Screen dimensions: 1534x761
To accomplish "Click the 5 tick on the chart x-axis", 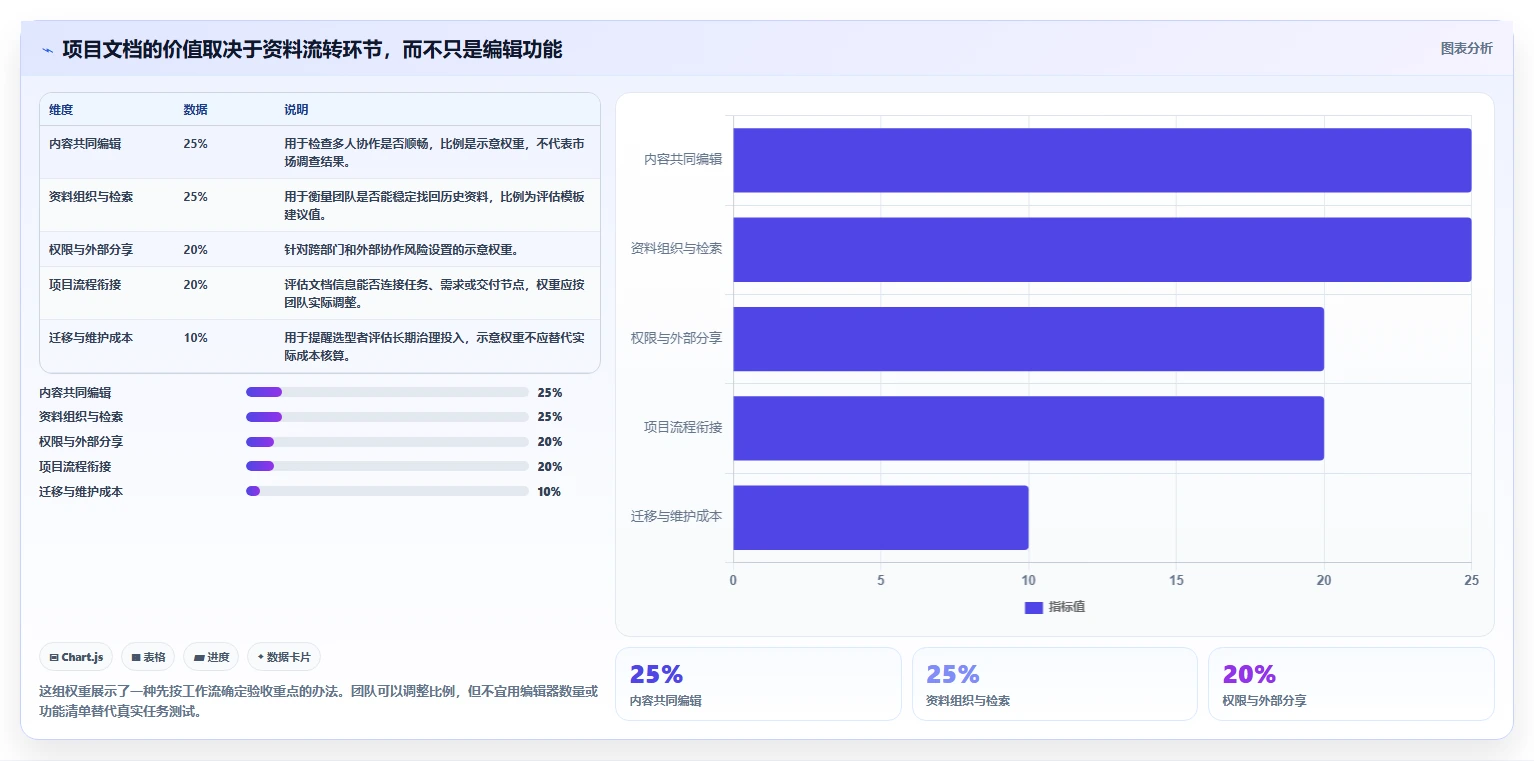I will pos(881,580).
